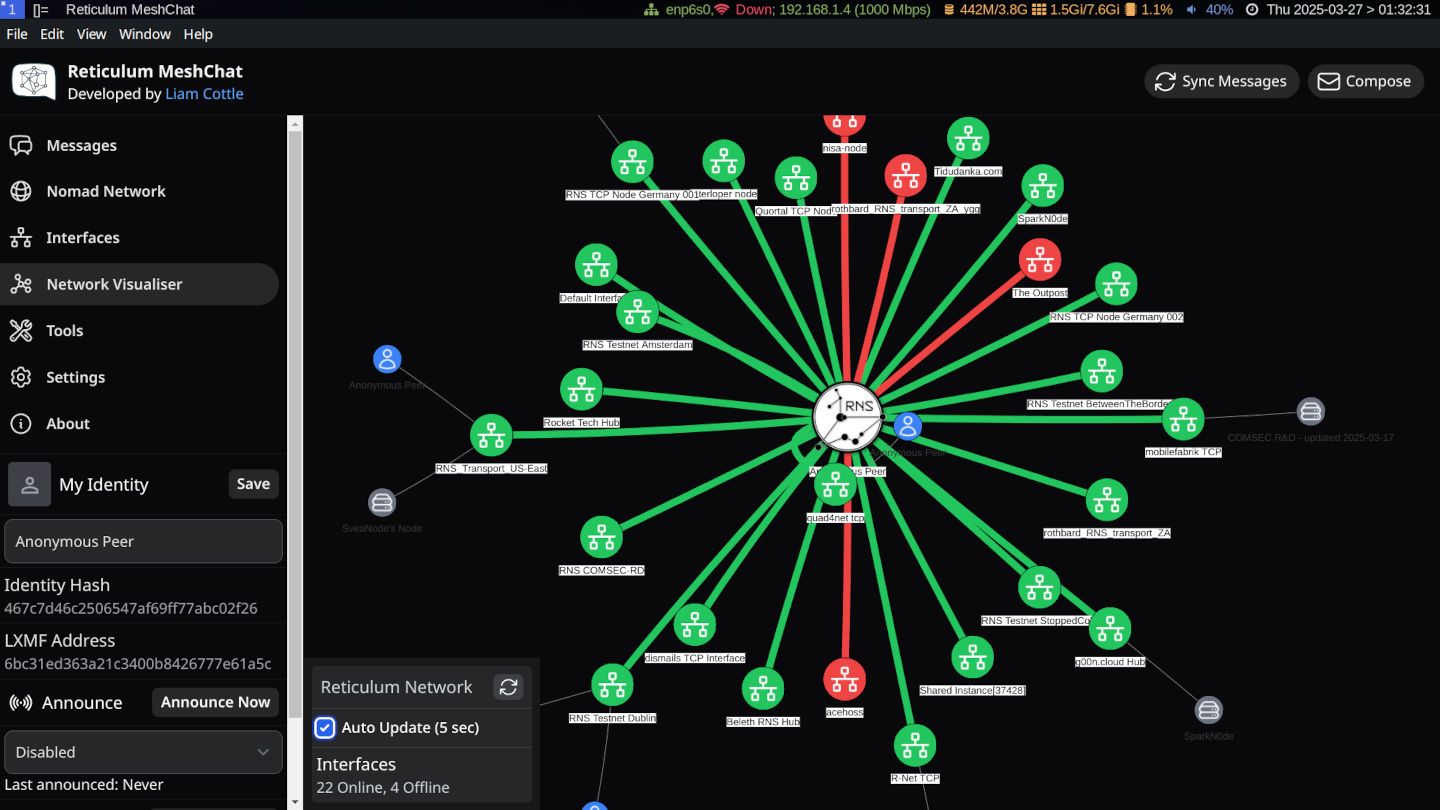Open the Edit menu
The image size is (1440, 810).
[52, 34]
